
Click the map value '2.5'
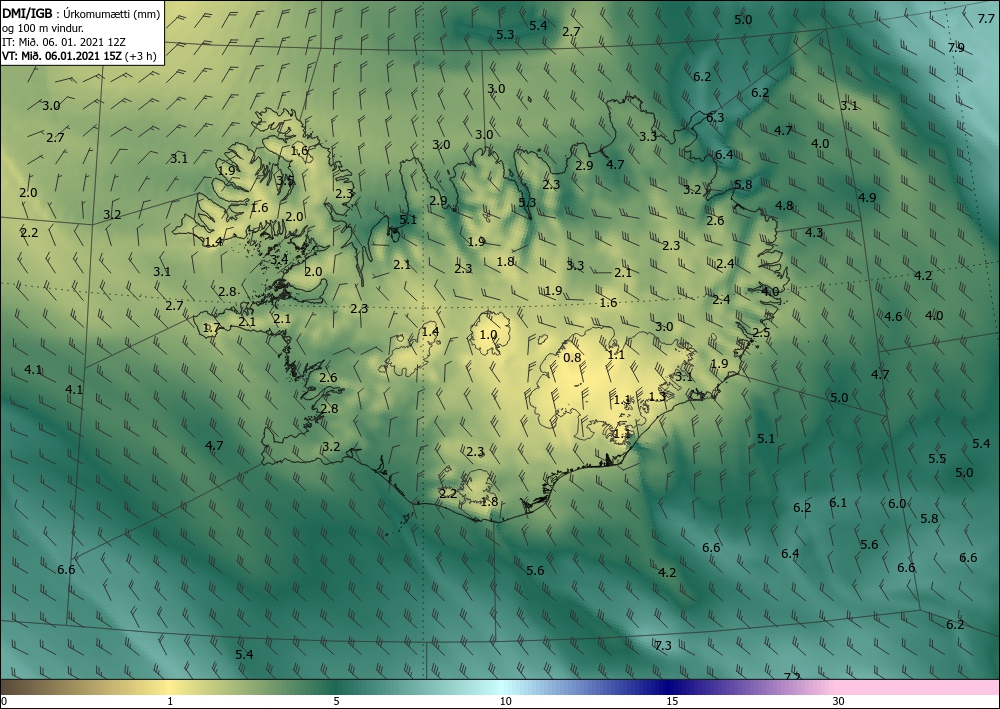click(761, 333)
